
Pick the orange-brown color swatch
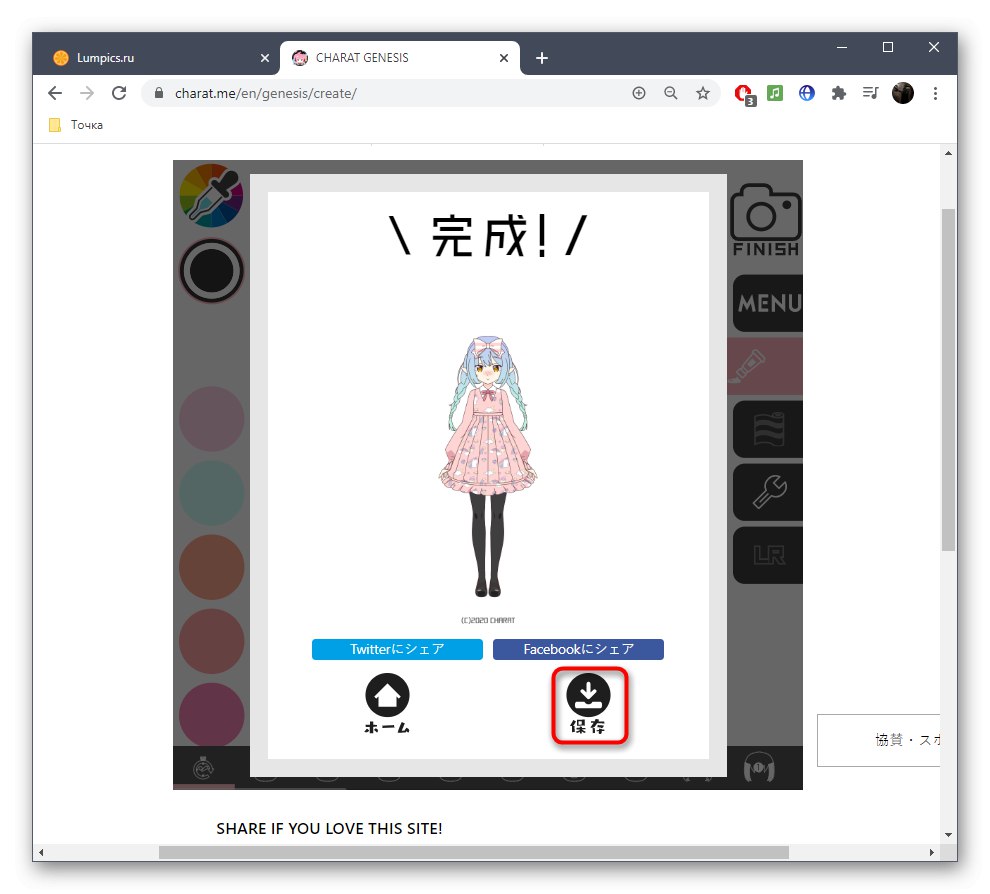pyautogui.click(x=212, y=567)
